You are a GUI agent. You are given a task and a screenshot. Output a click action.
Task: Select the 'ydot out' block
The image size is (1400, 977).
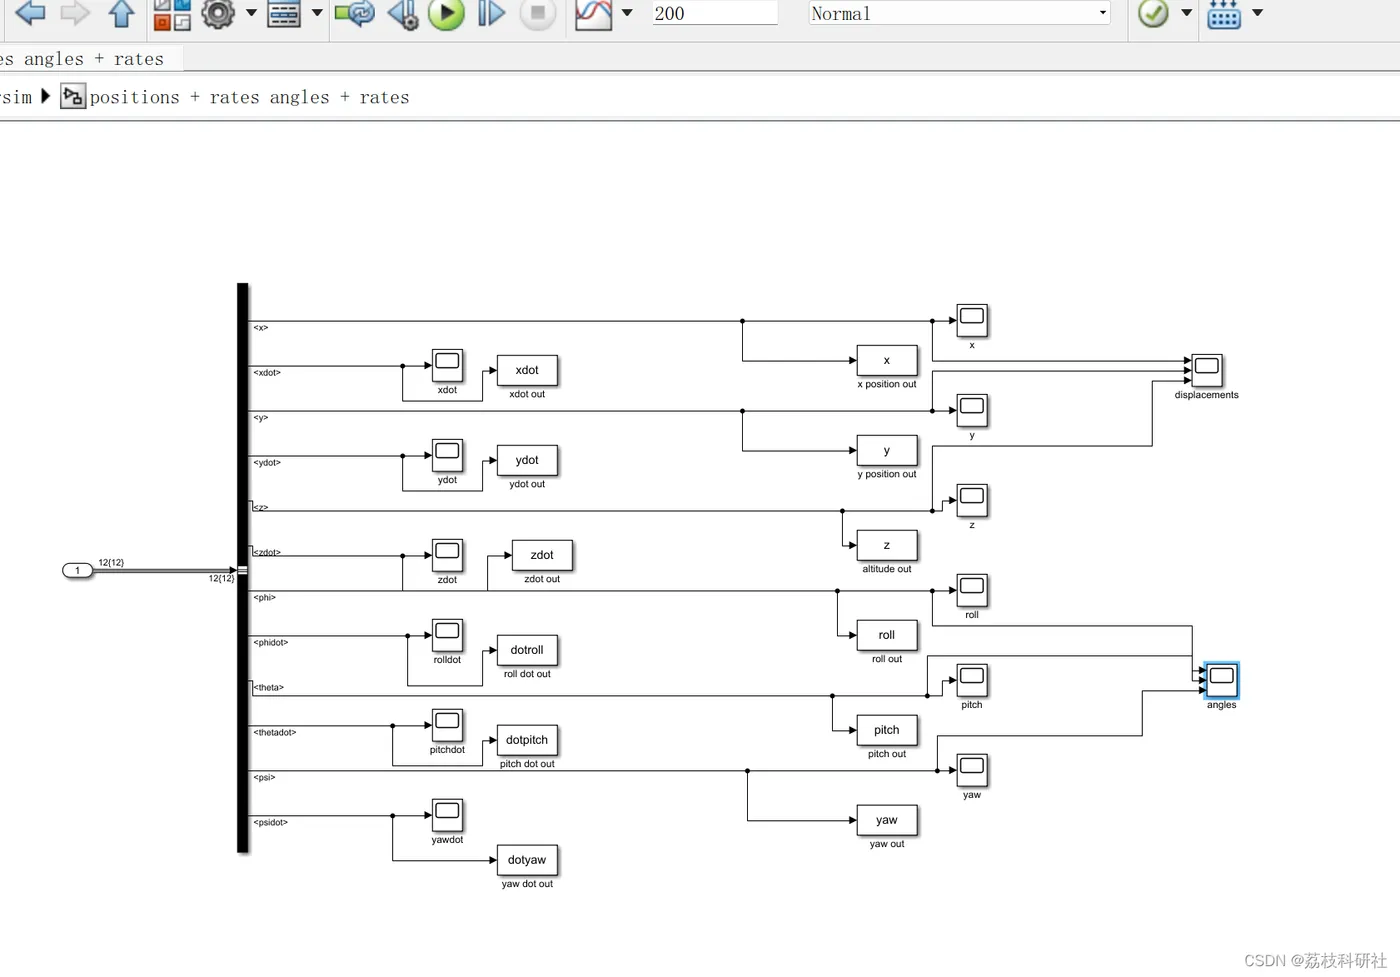[x=527, y=460]
